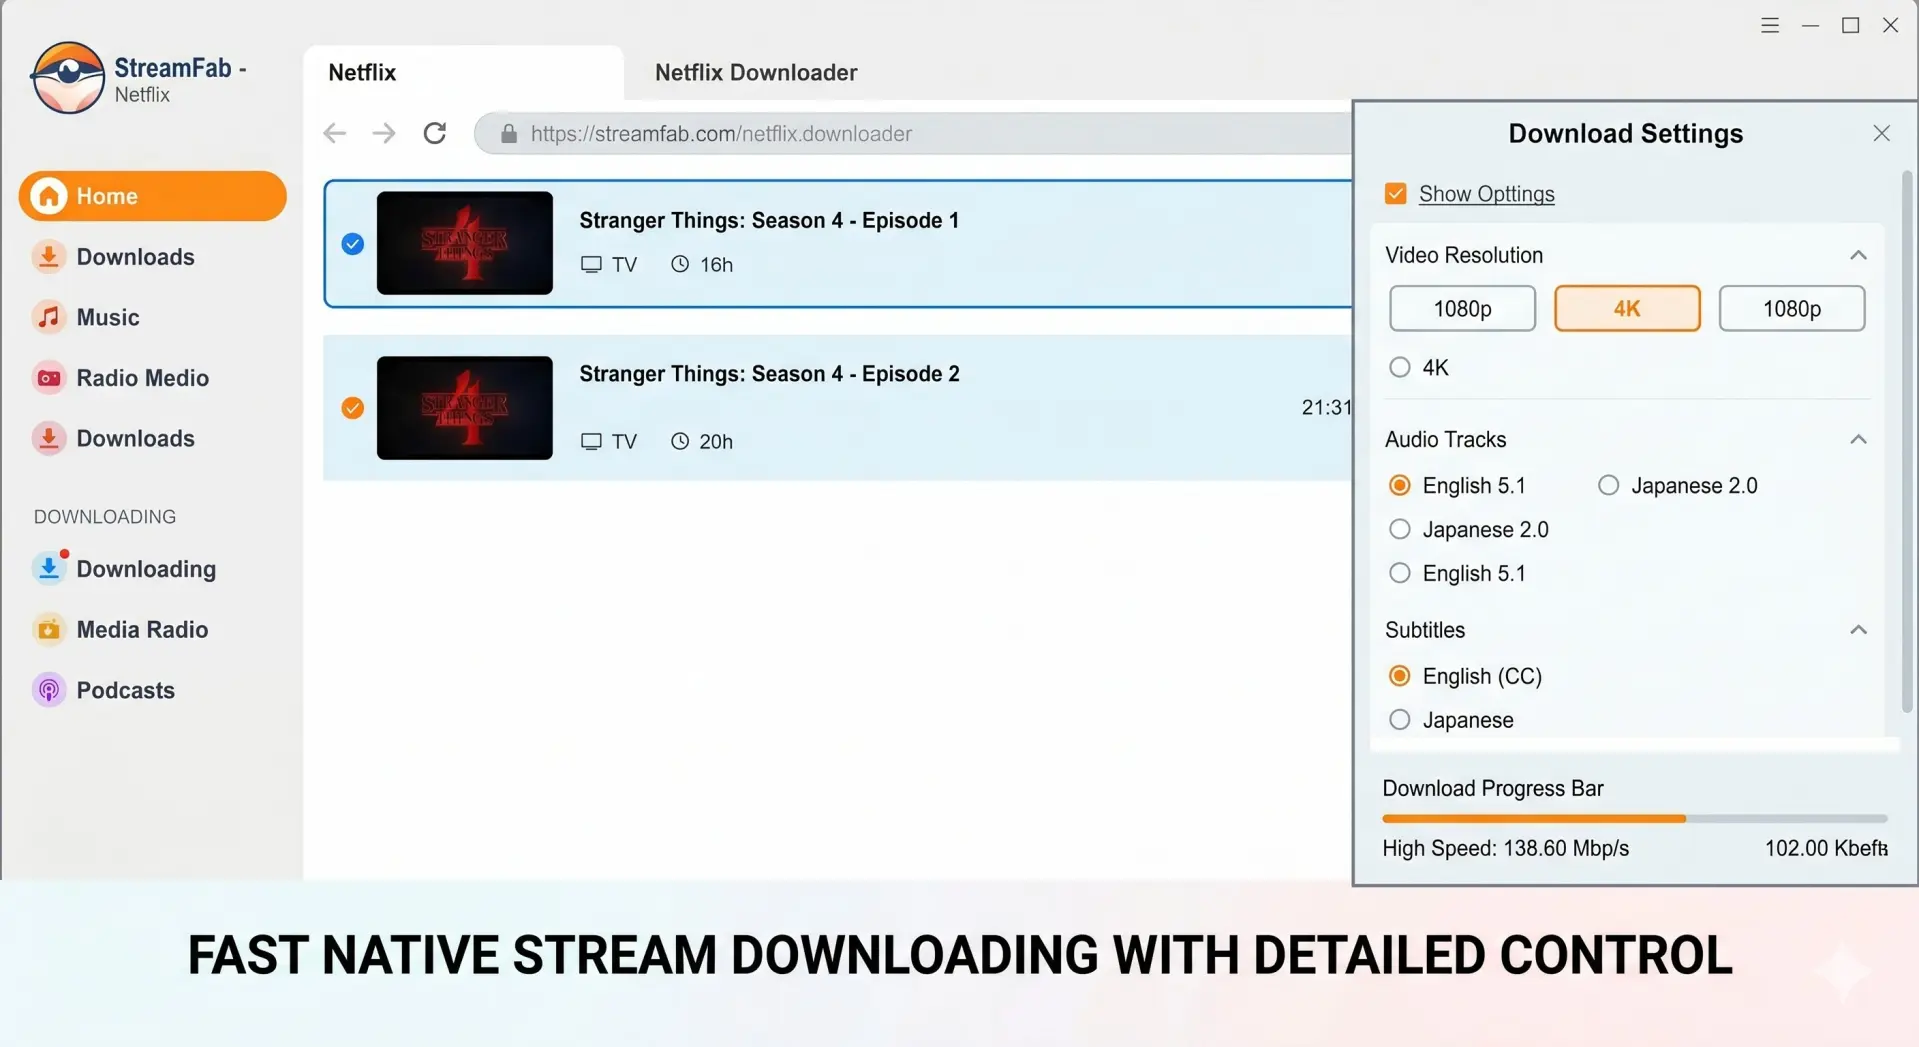Collapse the Audio Tracks section chevron

[1858, 439]
